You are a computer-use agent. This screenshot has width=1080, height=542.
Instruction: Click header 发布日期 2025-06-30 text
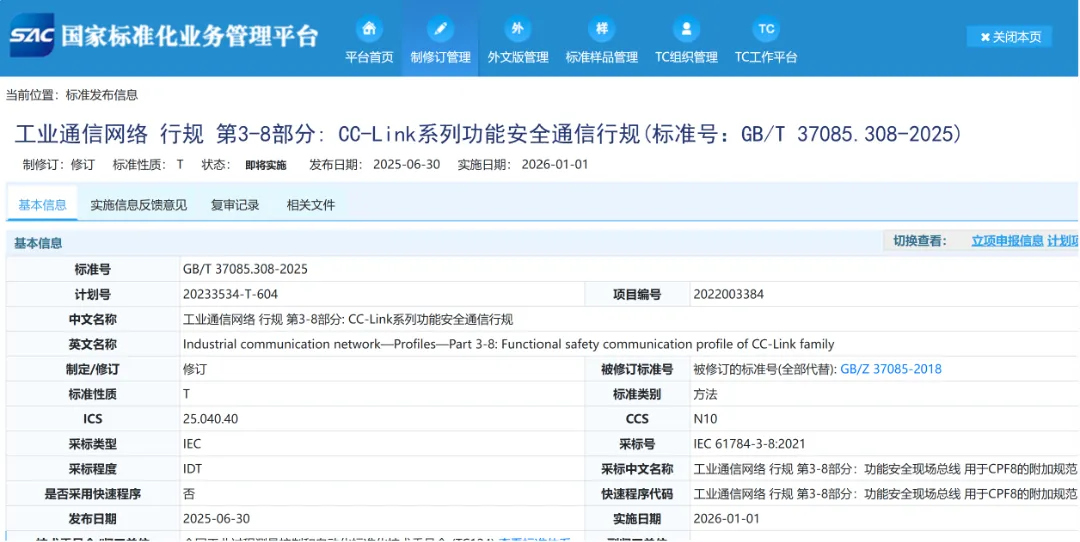click(375, 165)
